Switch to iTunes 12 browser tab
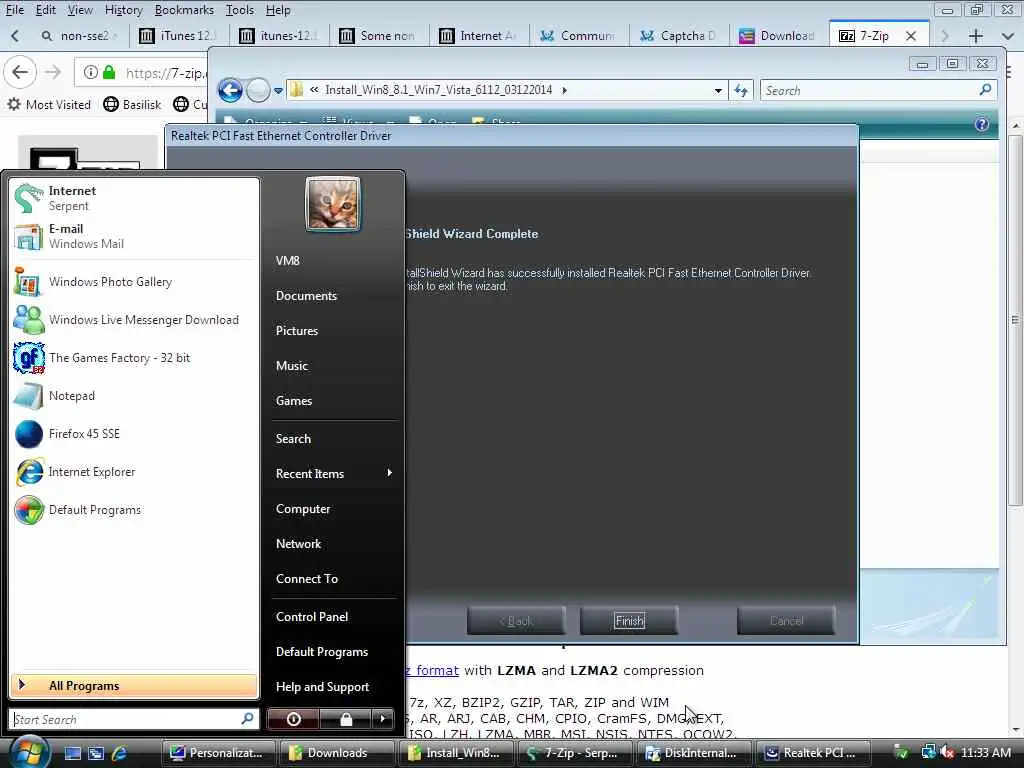1024x768 pixels. tap(178, 35)
